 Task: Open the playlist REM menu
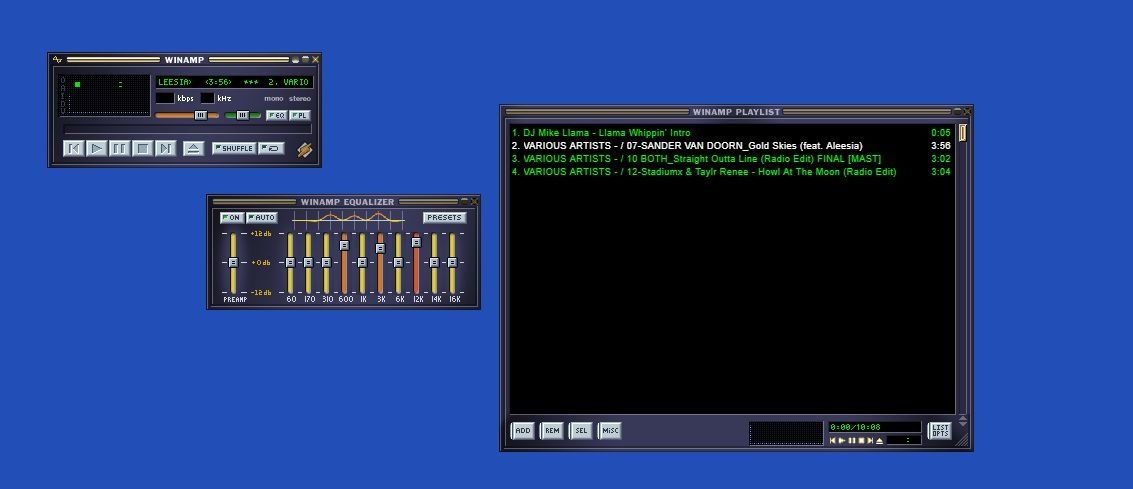click(552, 430)
